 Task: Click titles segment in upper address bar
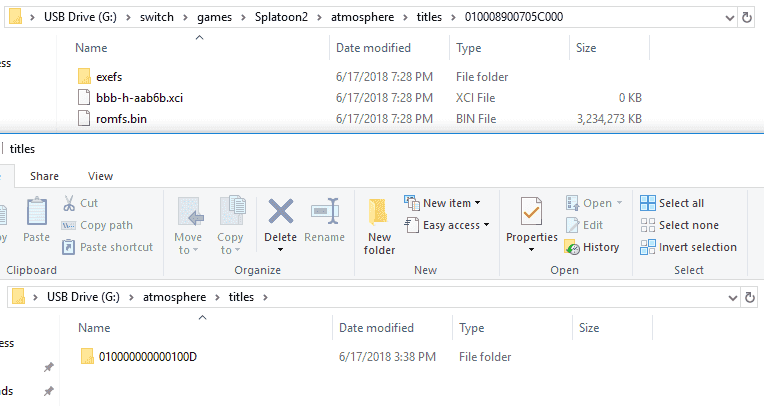(x=429, y=17)
